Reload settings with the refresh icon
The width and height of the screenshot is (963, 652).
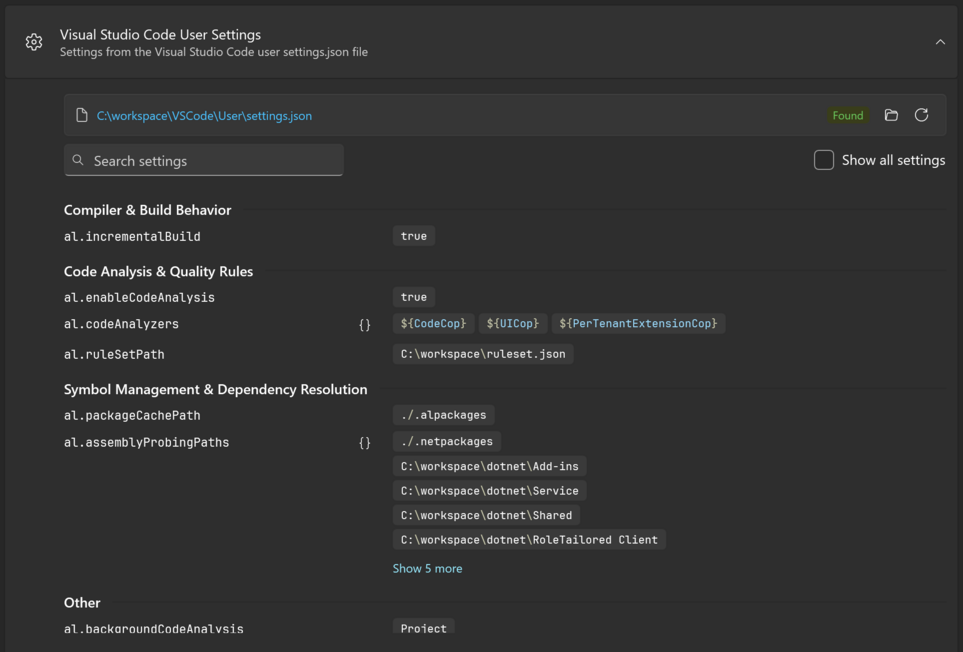click(x=921, y=115)
